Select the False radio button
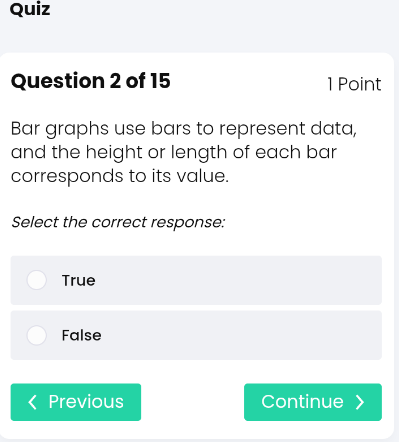 pyautogui.click(x=36, y=335)
